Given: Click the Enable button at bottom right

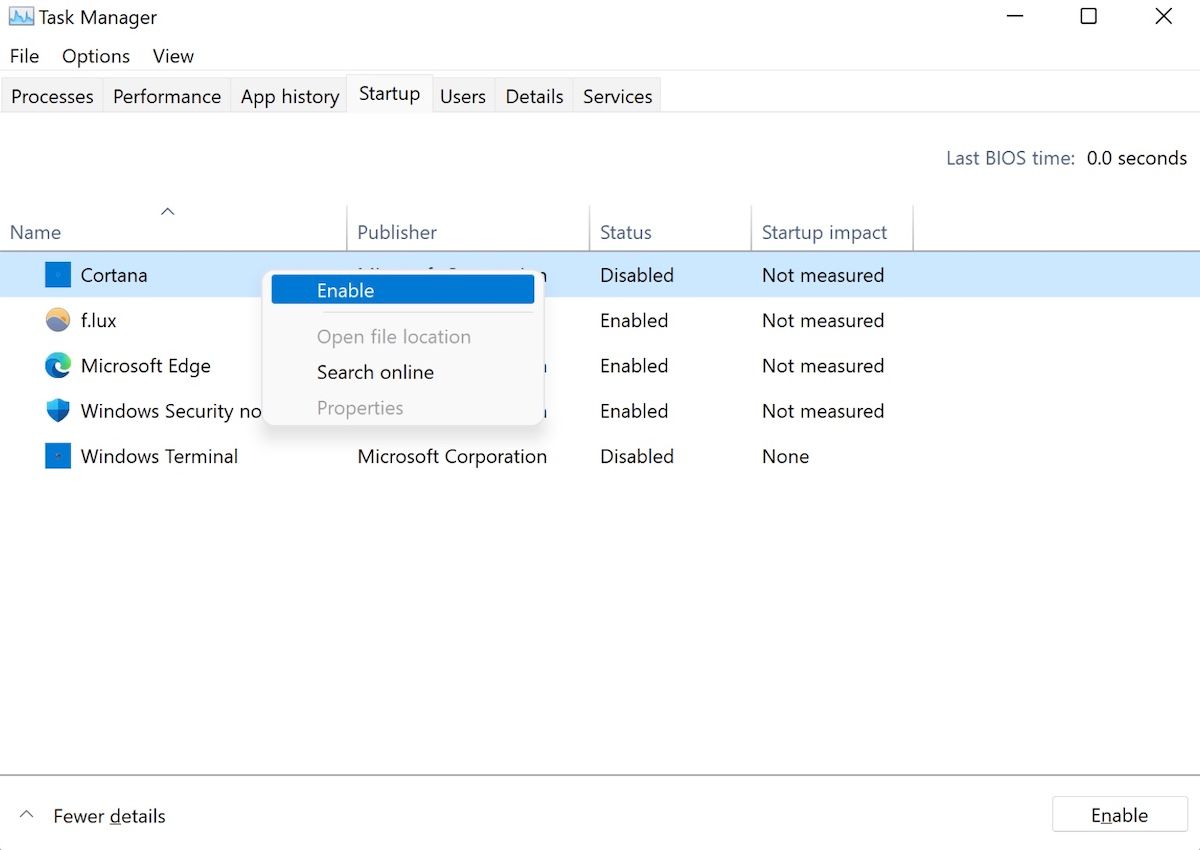Looking at the screenshot, I should click(x=1119, y=814).
